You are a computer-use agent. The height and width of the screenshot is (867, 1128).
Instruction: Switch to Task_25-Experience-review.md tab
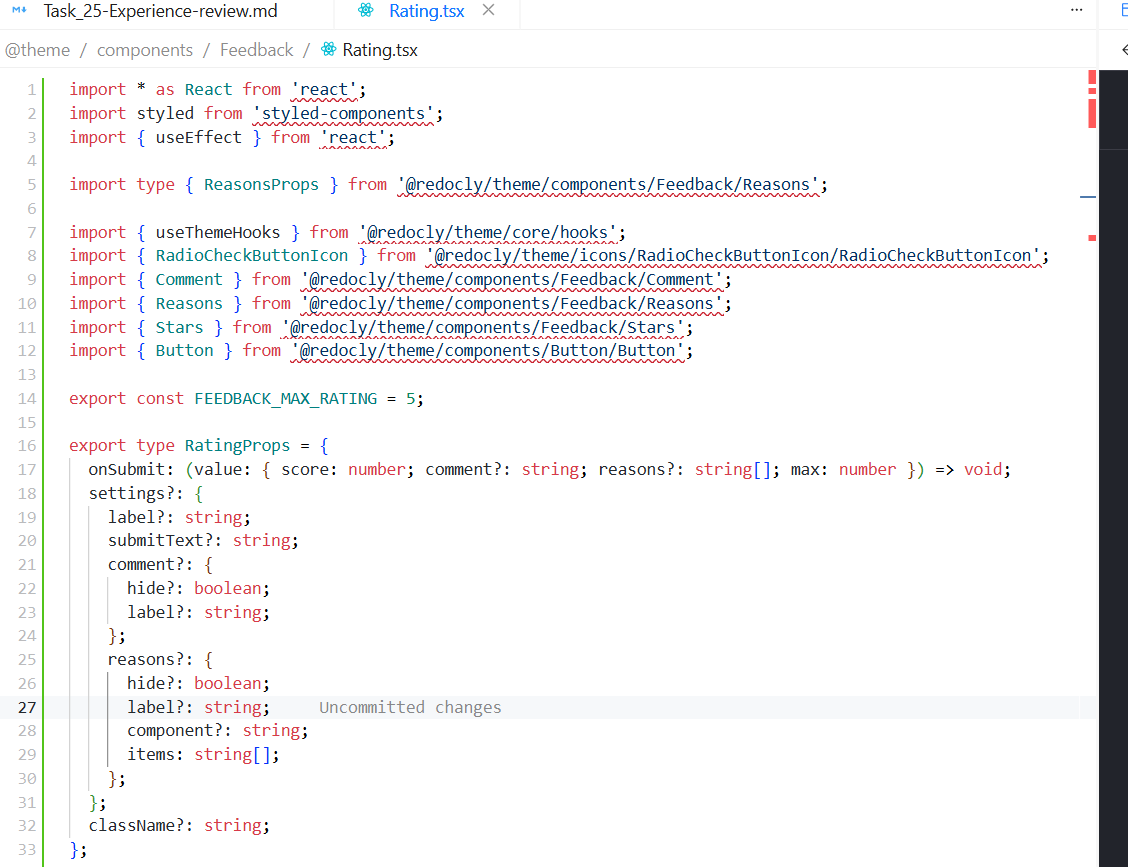[x=160, y=12]
